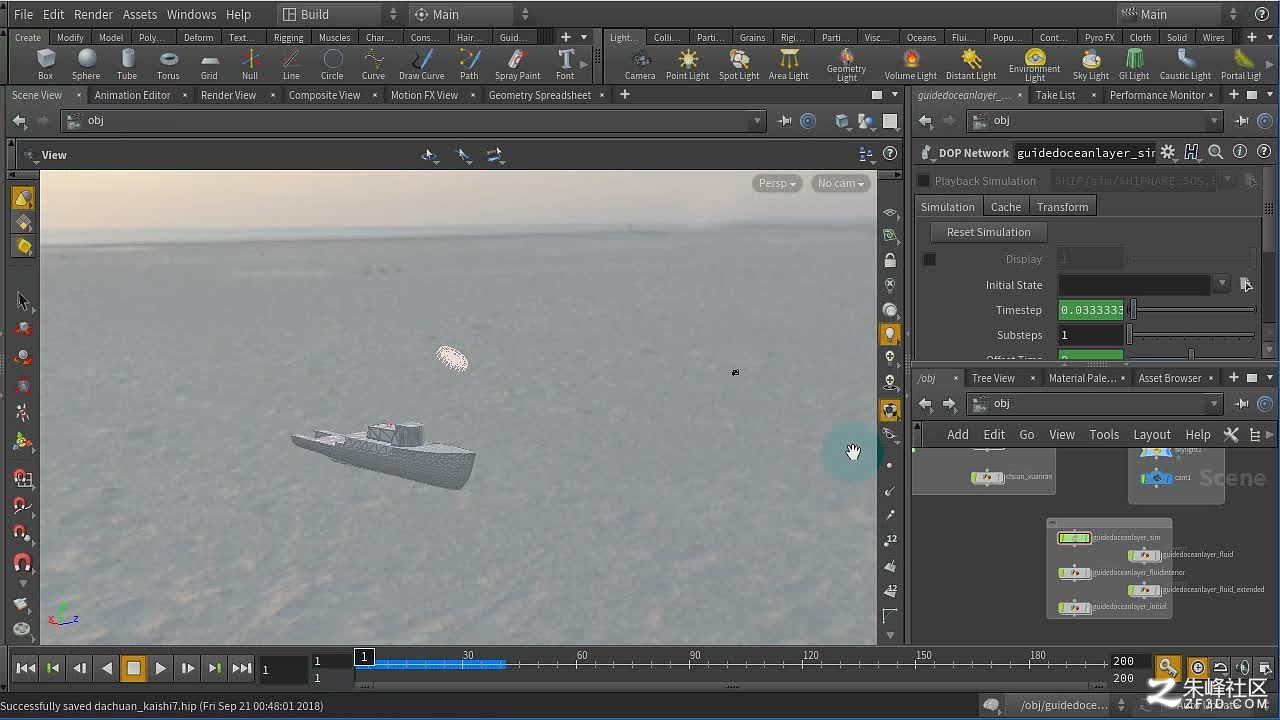Open the Build desktop dropdown
The height and width of the screenshot is (720, 1280).
tap(338, 14)
